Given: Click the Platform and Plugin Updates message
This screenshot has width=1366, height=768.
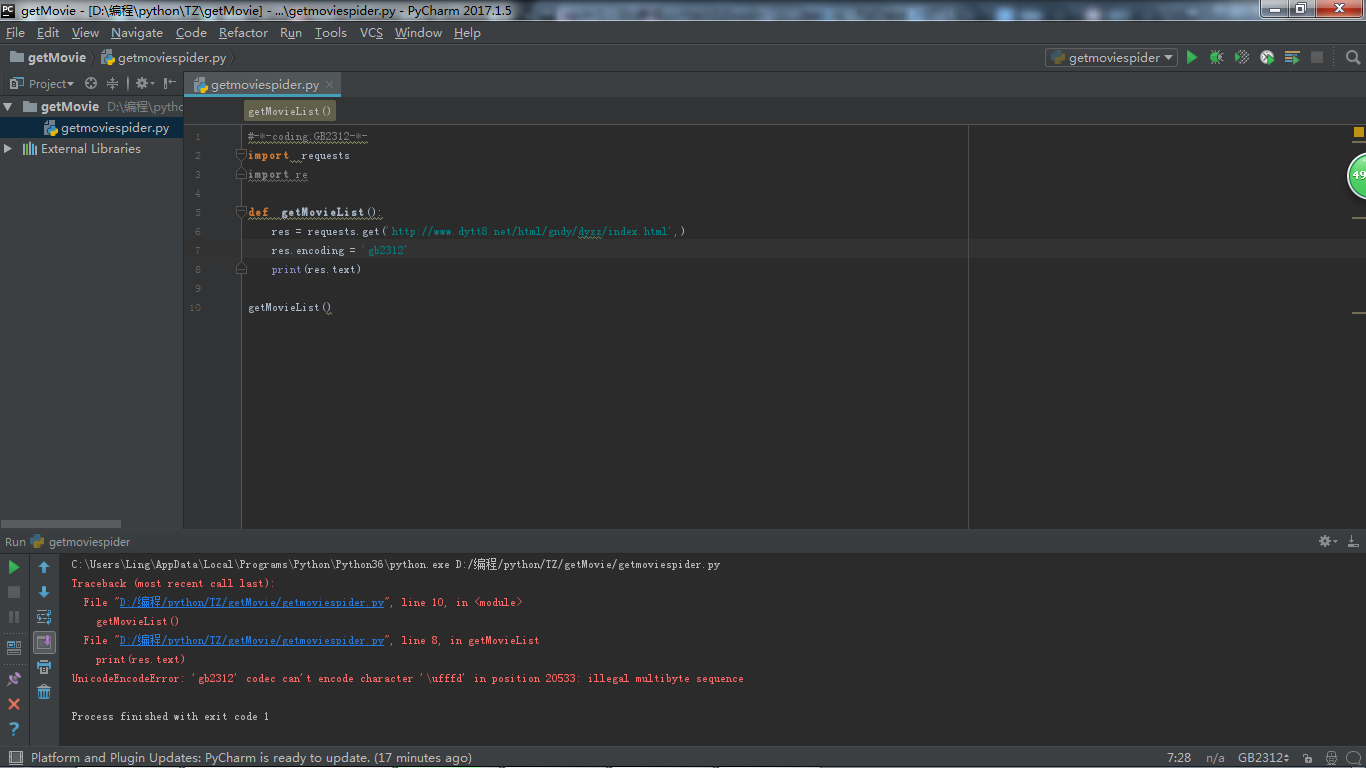Looking at the screenshot, I should pos(251,758).
